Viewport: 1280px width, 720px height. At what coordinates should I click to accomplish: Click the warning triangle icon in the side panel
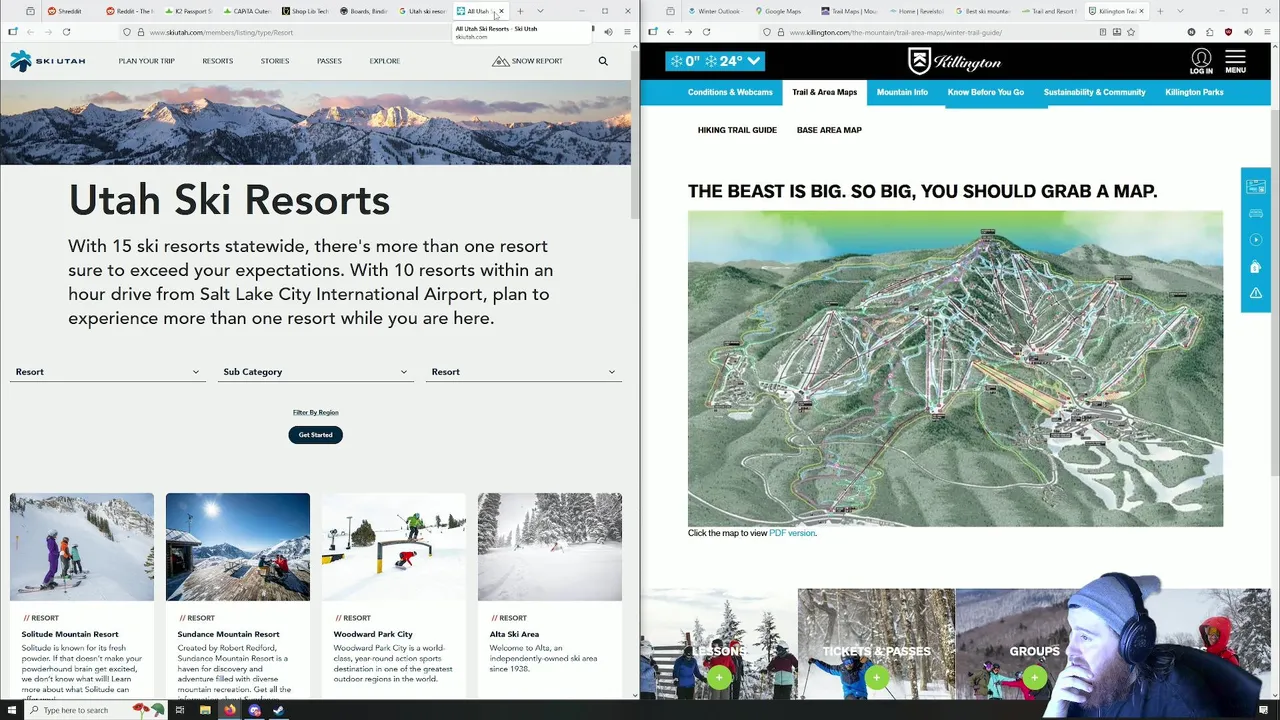tap(1256, 293)
